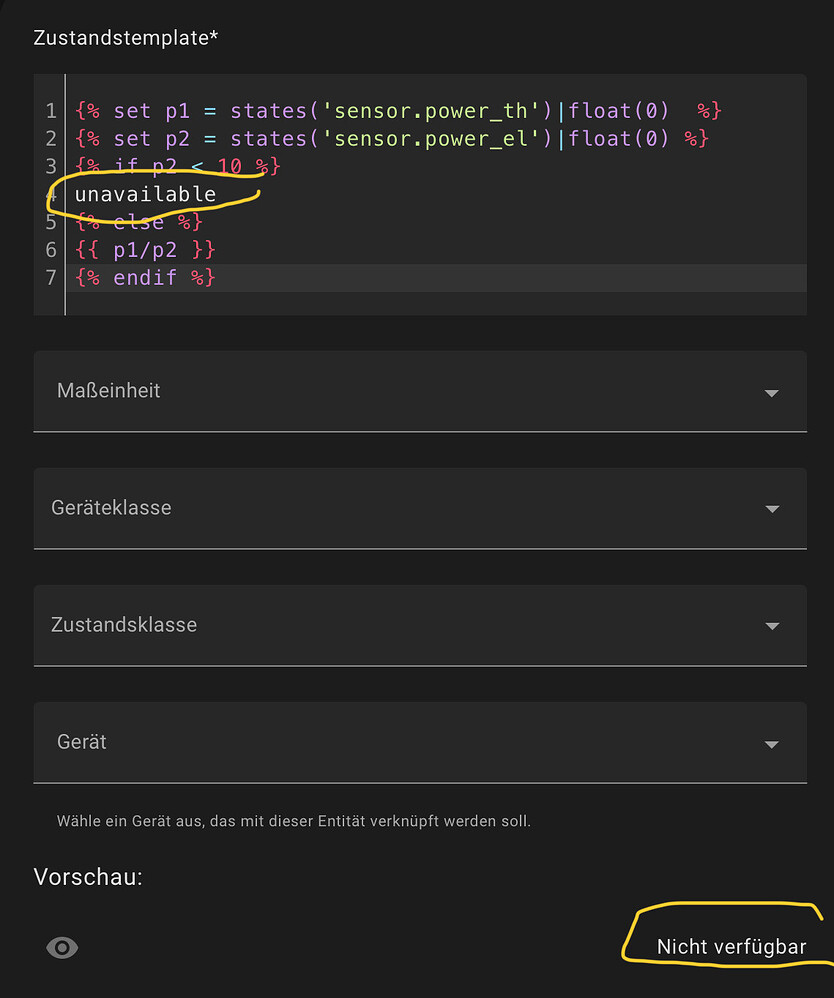Expand the Zustandsklasse selection list
Viewport: 834px width, 998px height.
(772, 625)
